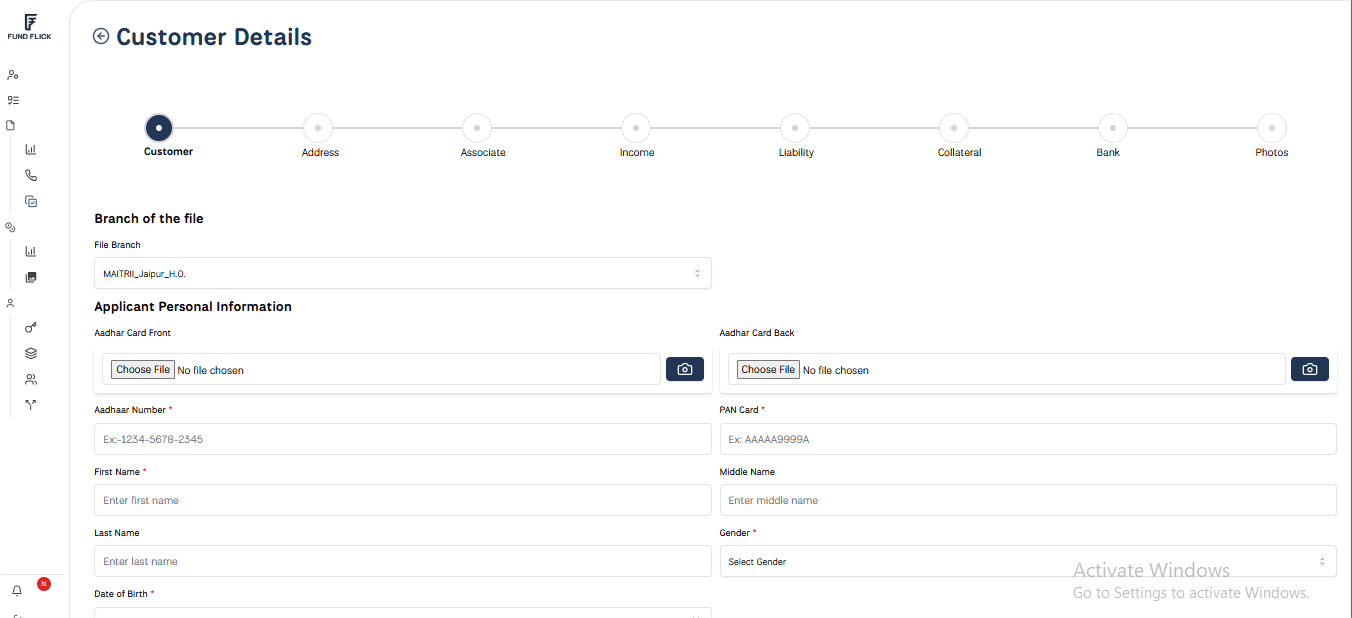Open the File Branch dropdown

click(x=403, y=273)
